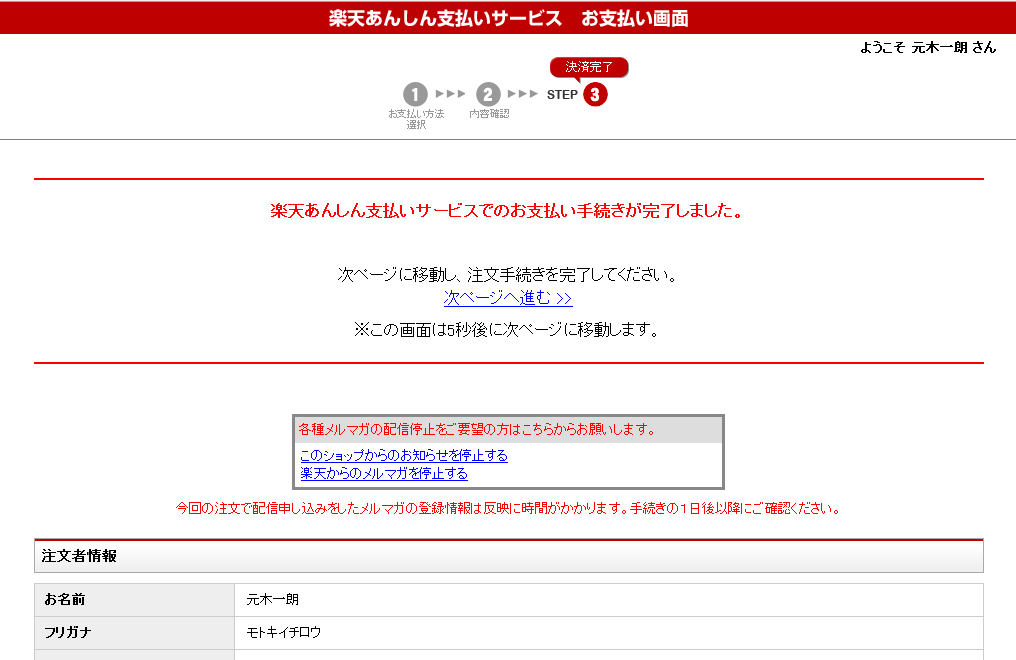The width and height of the screenshot is (1016, 660).
Task: Click the 各種メルマガの配信停止 notice heading
Action: point(478,429)
